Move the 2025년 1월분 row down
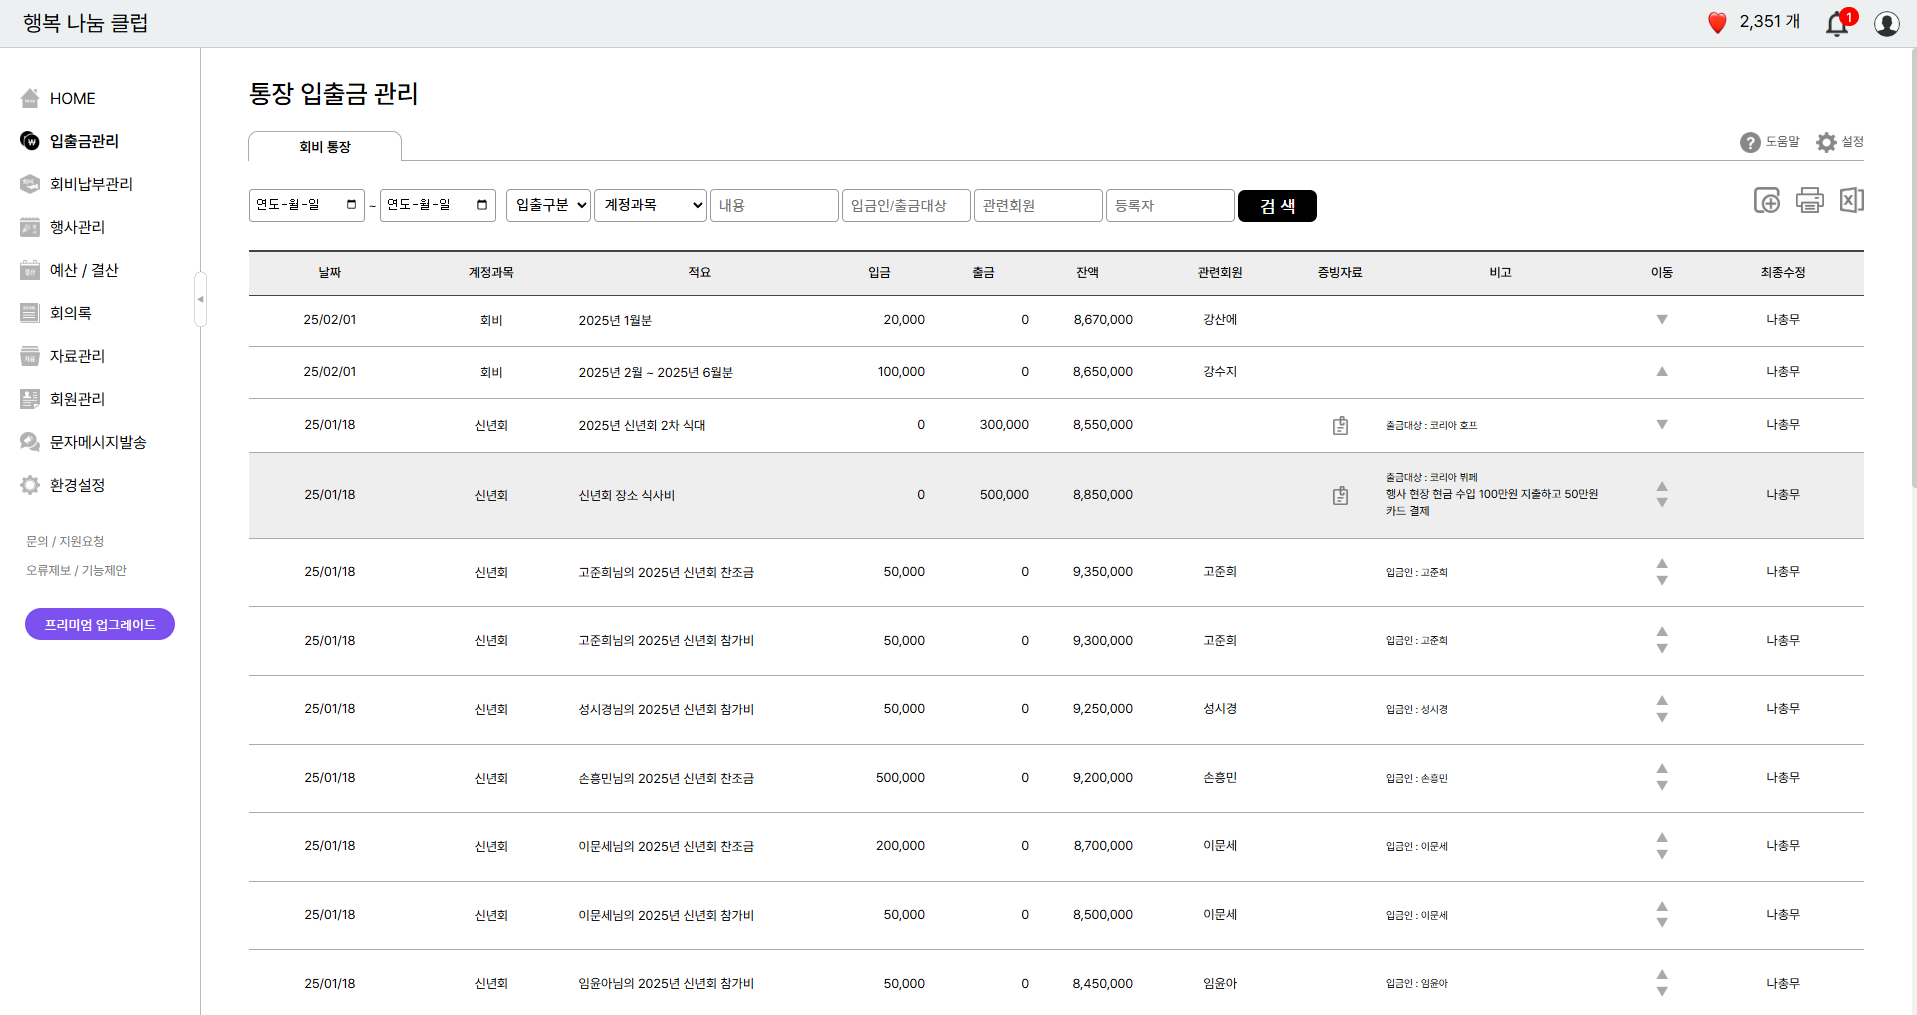The width and height of the screenshot is (1917, 1015). point(1661,320)
